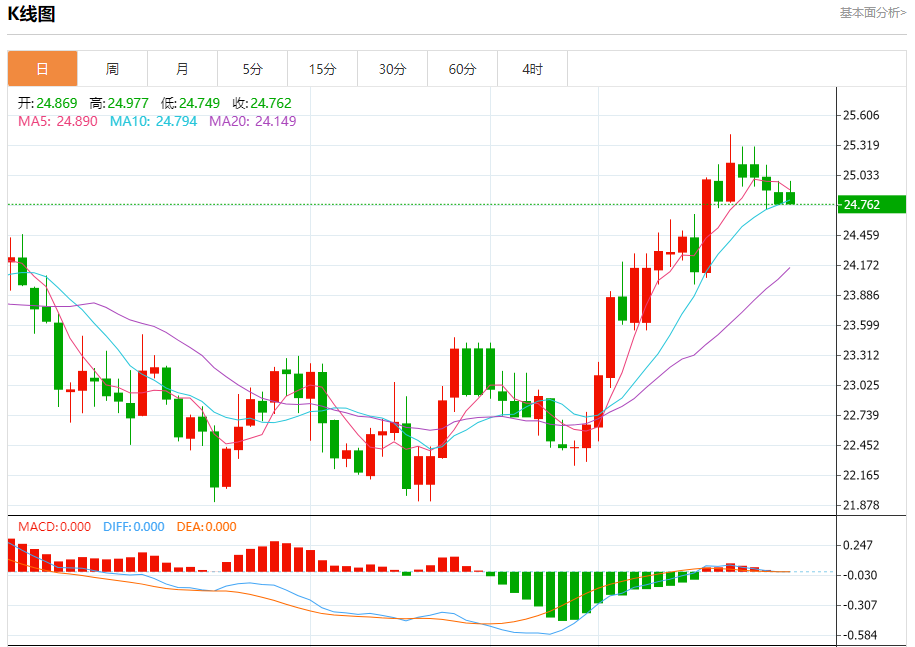The height and width of the screenshot is (647, 915).
Task: Click the MA20 24.149 indicator label
Action: (253, 121)
